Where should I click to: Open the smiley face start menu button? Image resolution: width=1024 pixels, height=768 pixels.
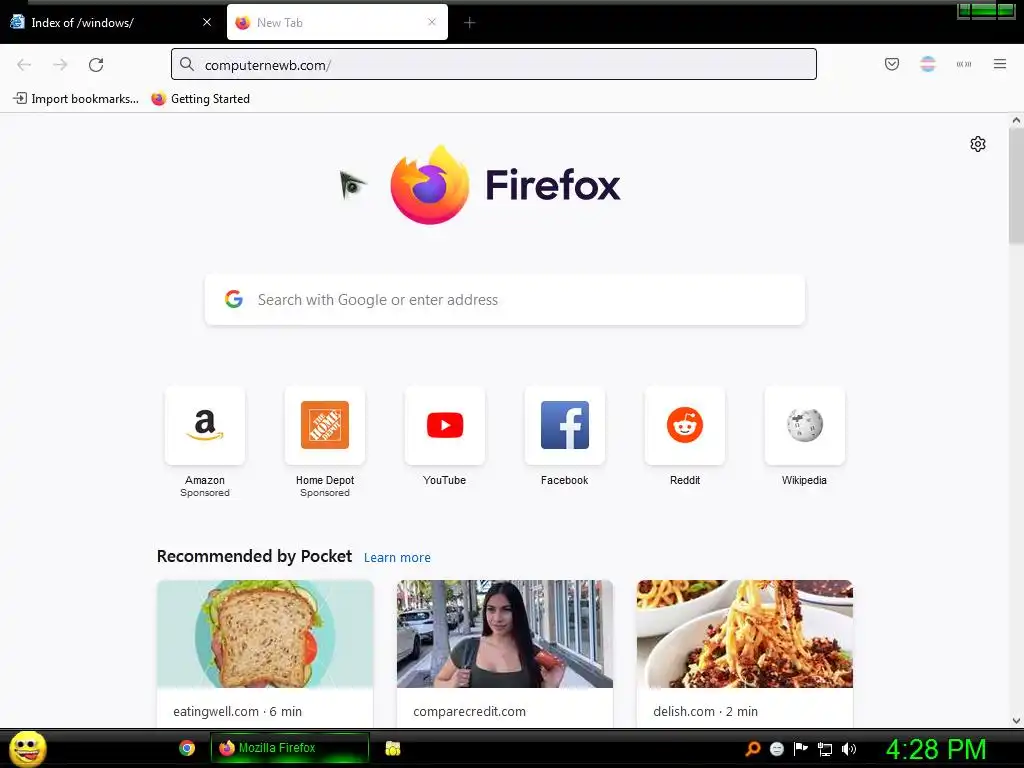click(x=27, y=748)
